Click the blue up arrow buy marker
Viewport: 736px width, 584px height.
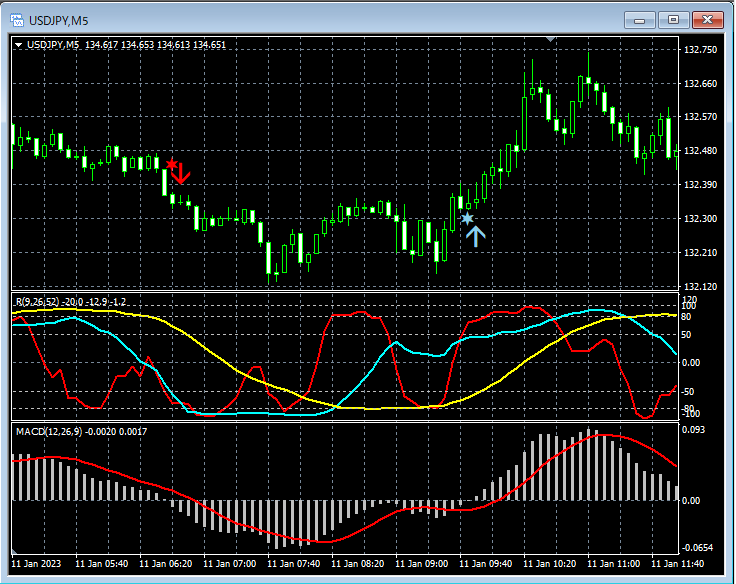475,236
